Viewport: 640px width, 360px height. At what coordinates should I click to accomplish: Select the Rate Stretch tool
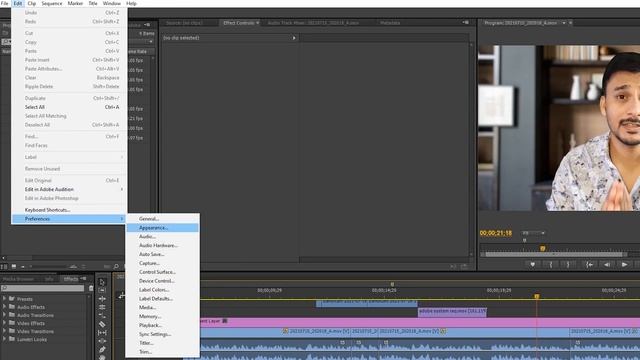click(x=102, y=316)
